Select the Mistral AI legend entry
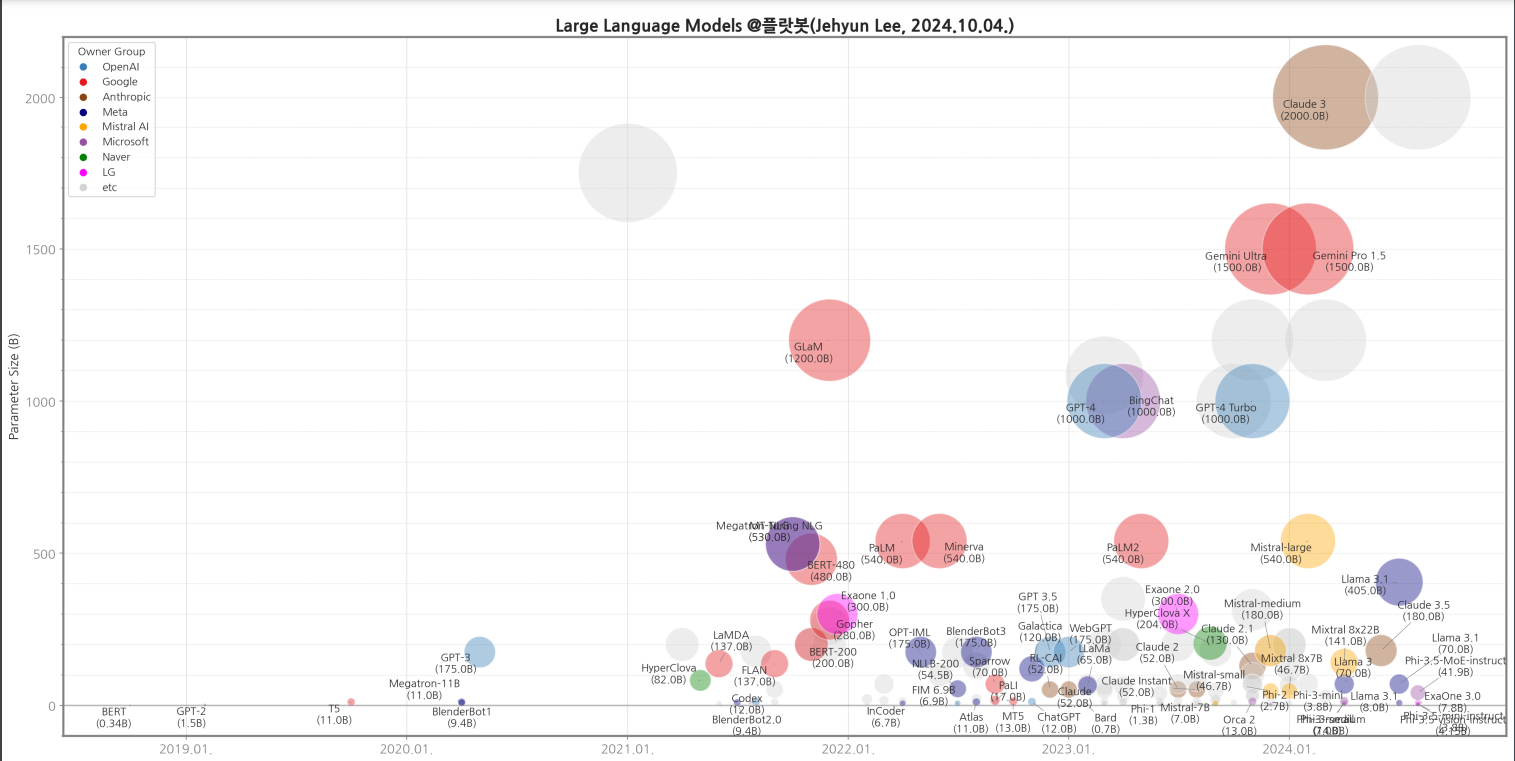The image size is (1515, 761). [x=113, y=127]
